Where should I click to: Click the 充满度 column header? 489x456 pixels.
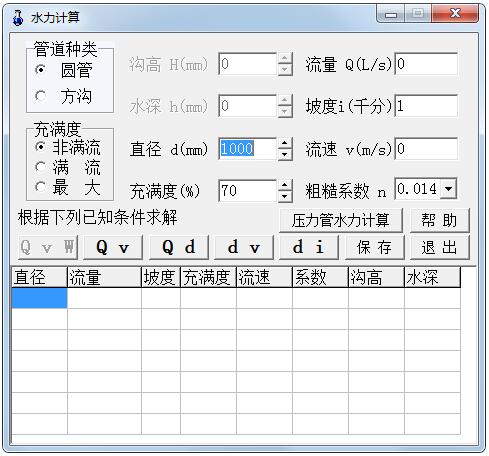tap(208, 277)
